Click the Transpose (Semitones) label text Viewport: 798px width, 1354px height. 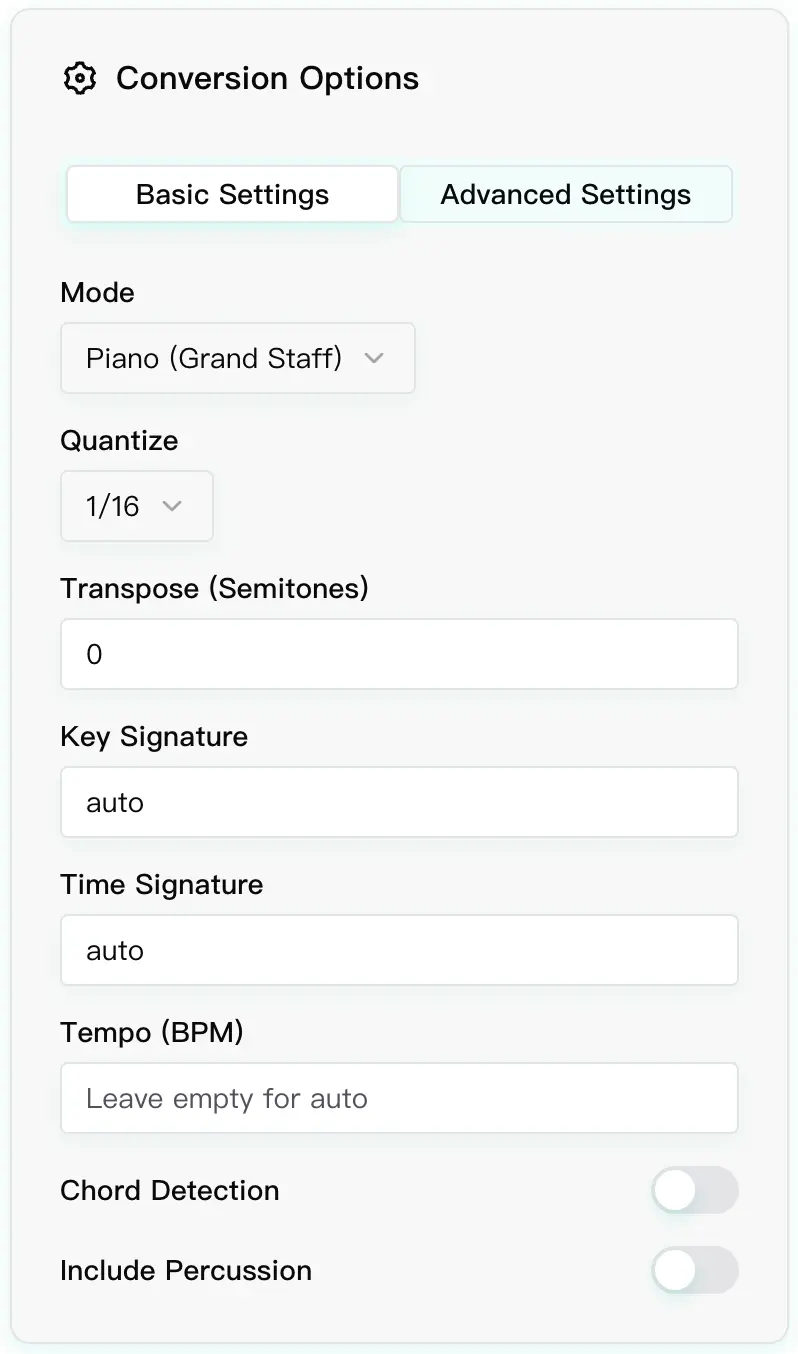pos(214,589)
